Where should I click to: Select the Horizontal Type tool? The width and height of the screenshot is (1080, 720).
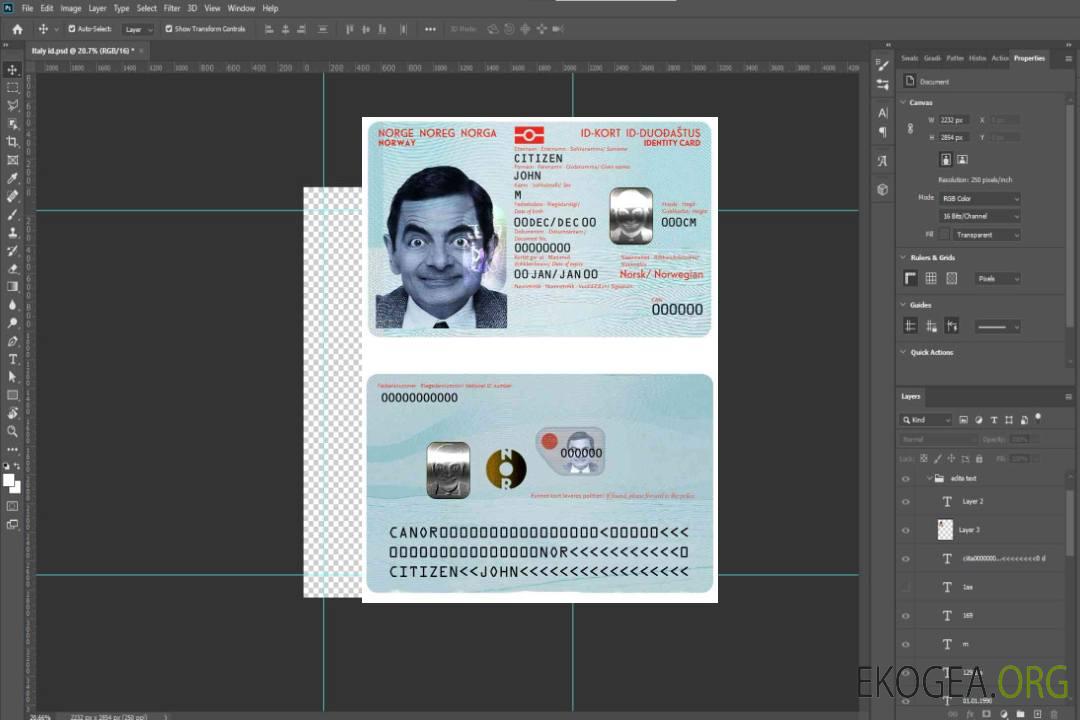(13, 359)
